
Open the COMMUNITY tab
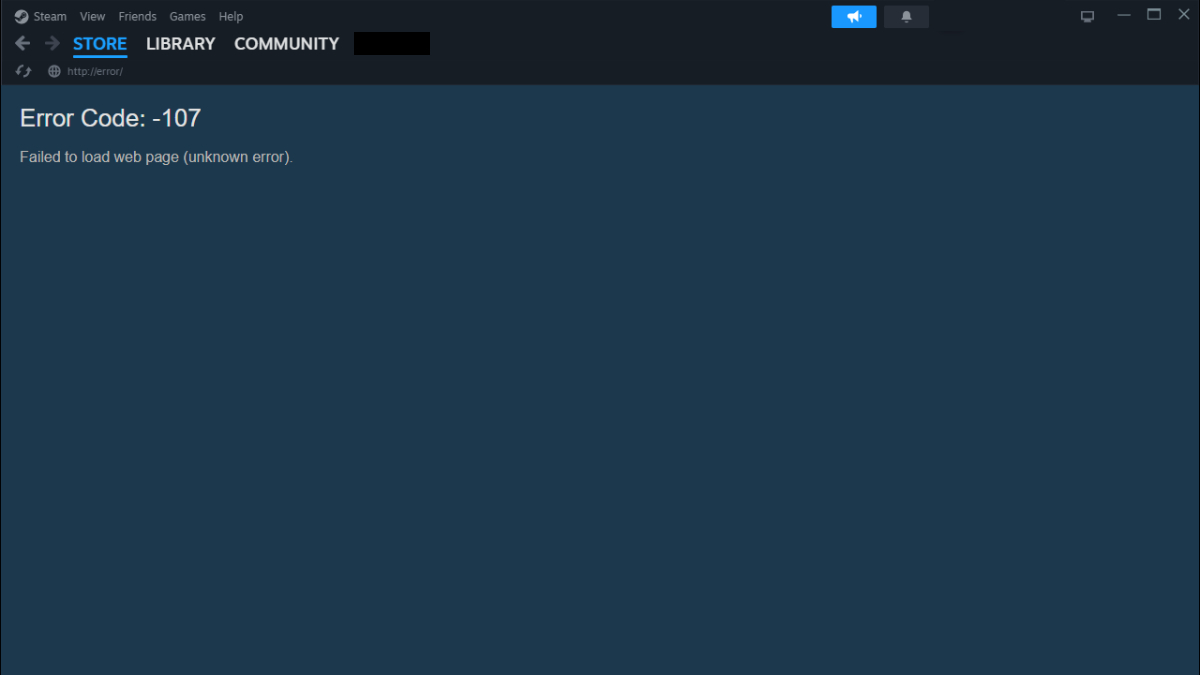click(x=286, y=44)
